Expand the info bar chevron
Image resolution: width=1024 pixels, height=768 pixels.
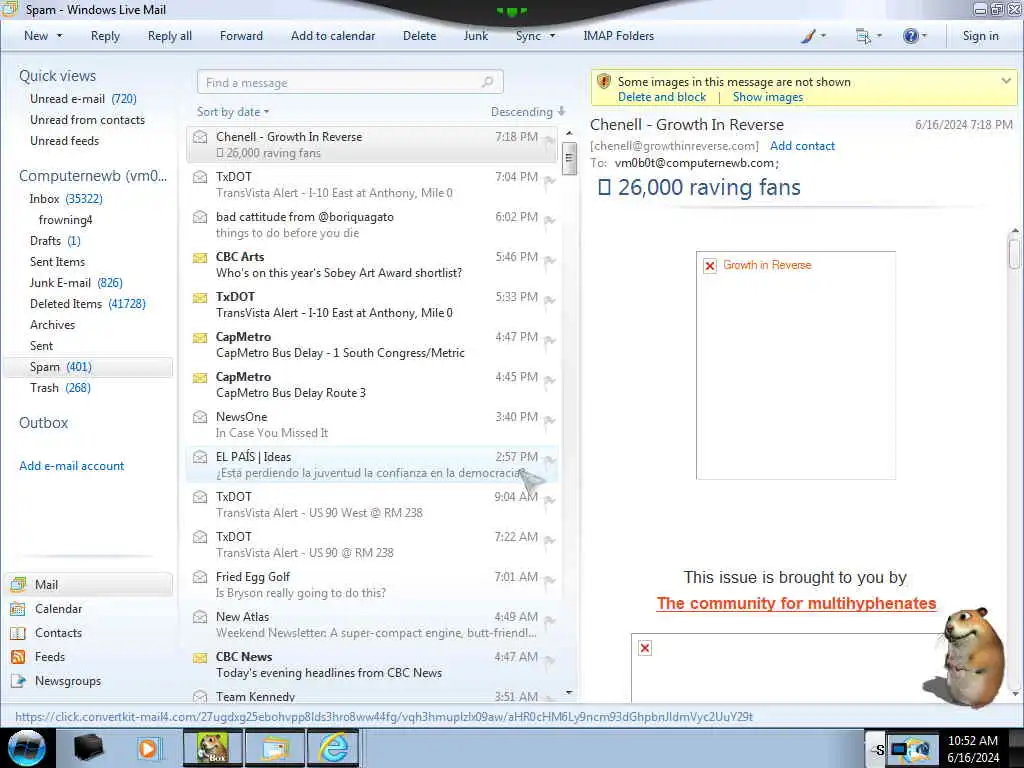tap(1006, 81)
